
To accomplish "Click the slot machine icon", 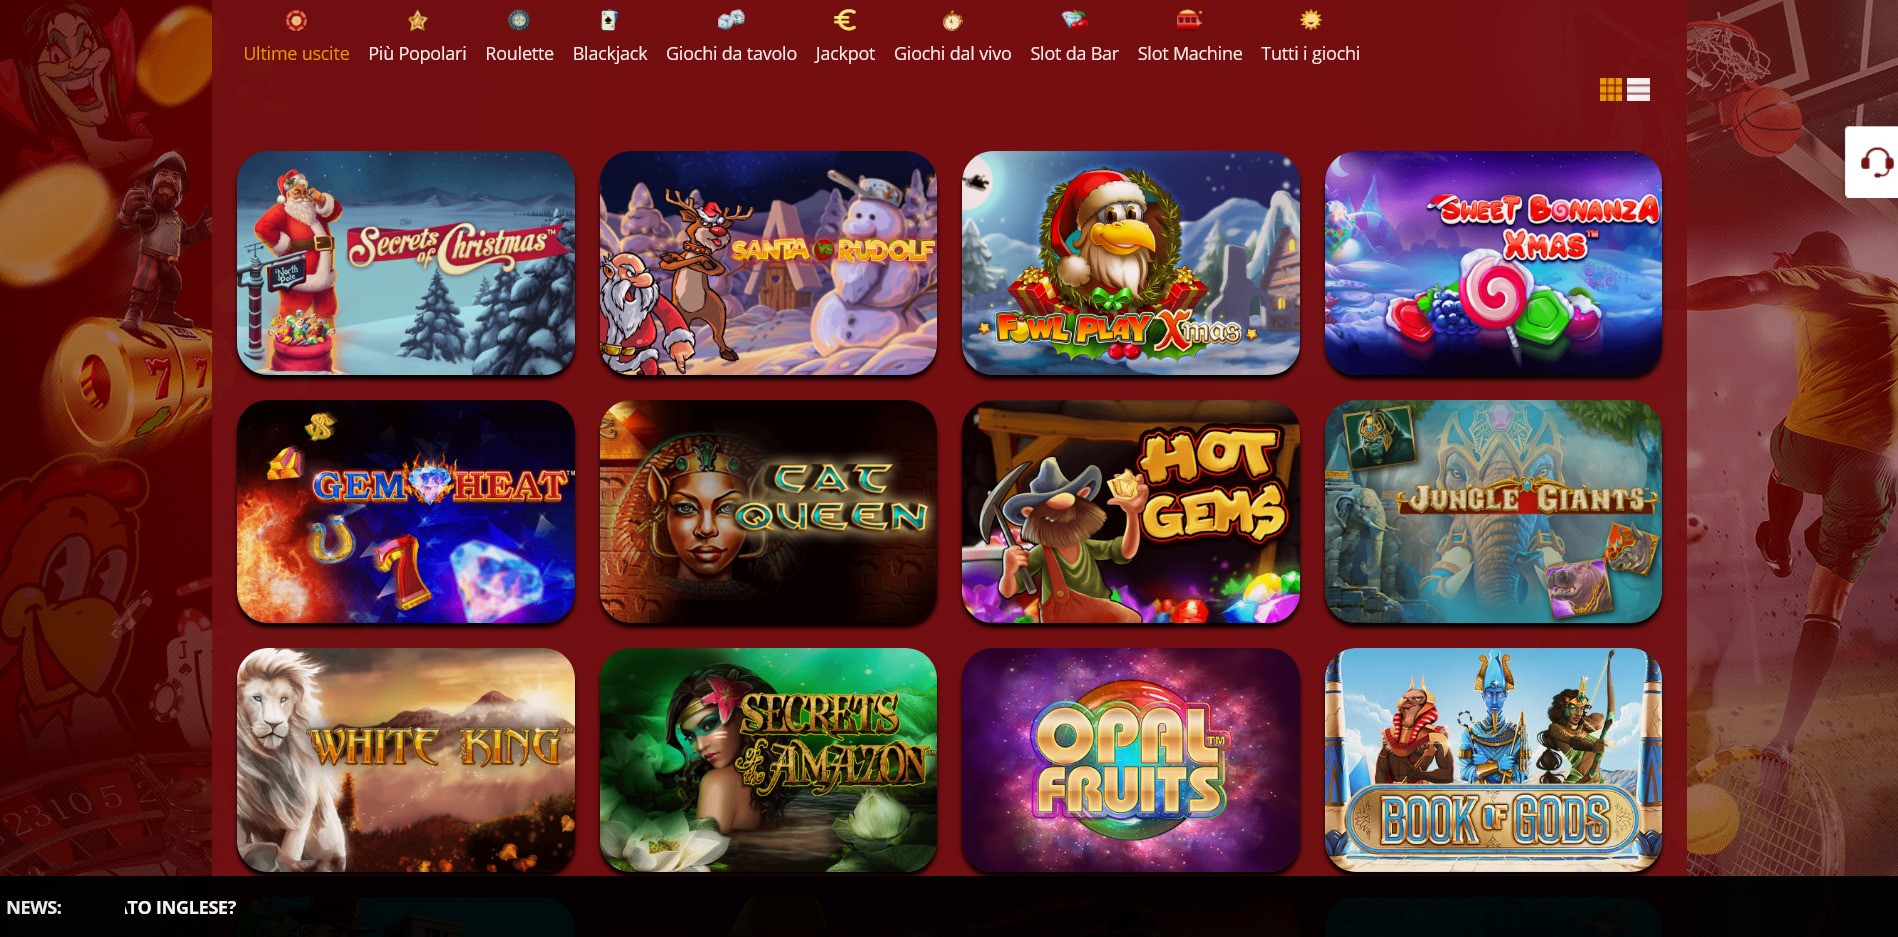I will tap(1189, 20).
